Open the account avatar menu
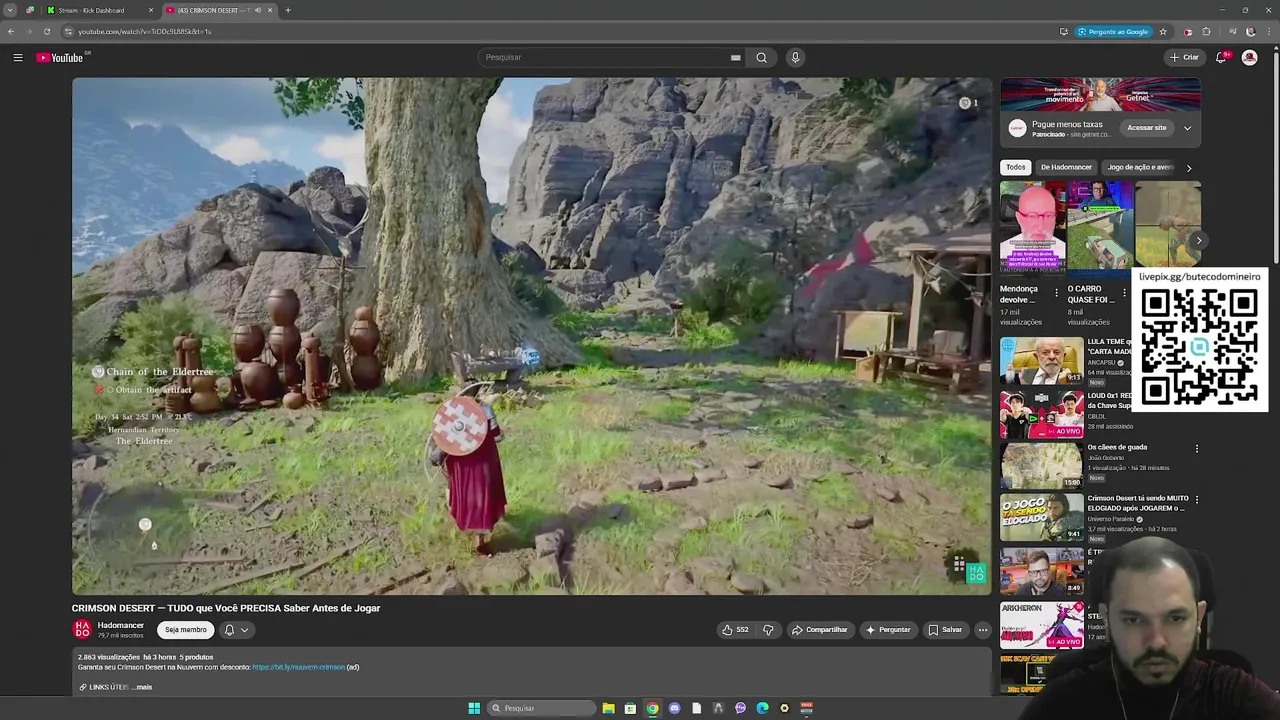The width and height of the screenshot is (1280, 720). pyautogui.click(x=1249, y=57)
